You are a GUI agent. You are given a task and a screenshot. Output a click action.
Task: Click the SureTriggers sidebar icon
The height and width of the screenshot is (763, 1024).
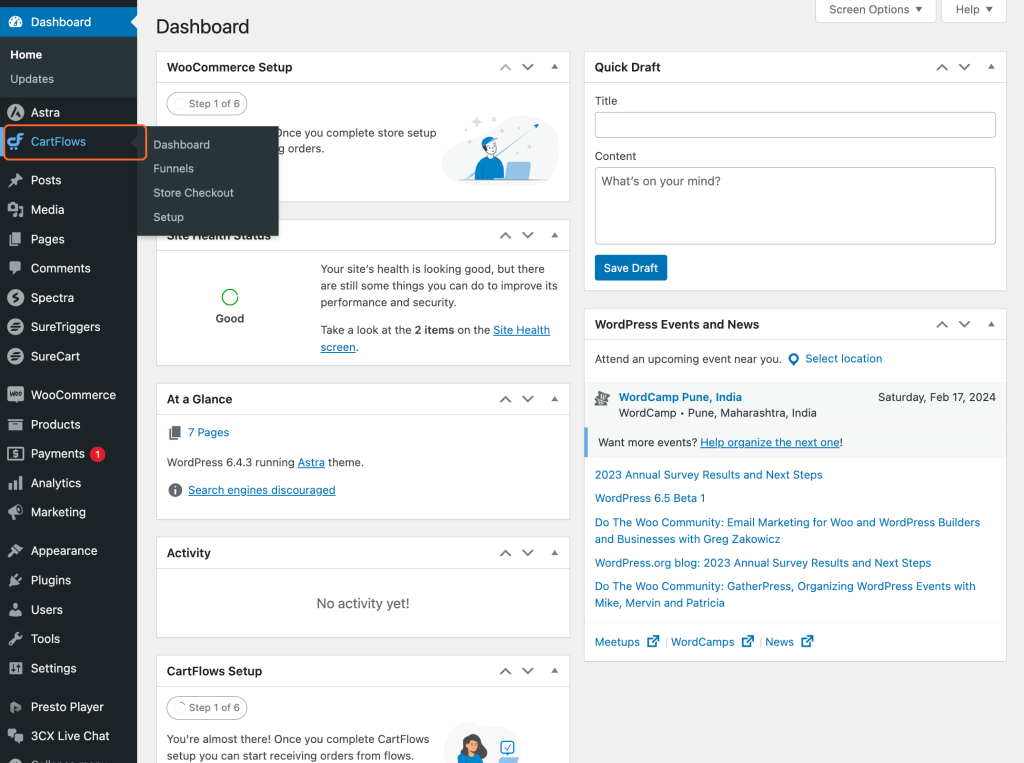coord(15,327)
